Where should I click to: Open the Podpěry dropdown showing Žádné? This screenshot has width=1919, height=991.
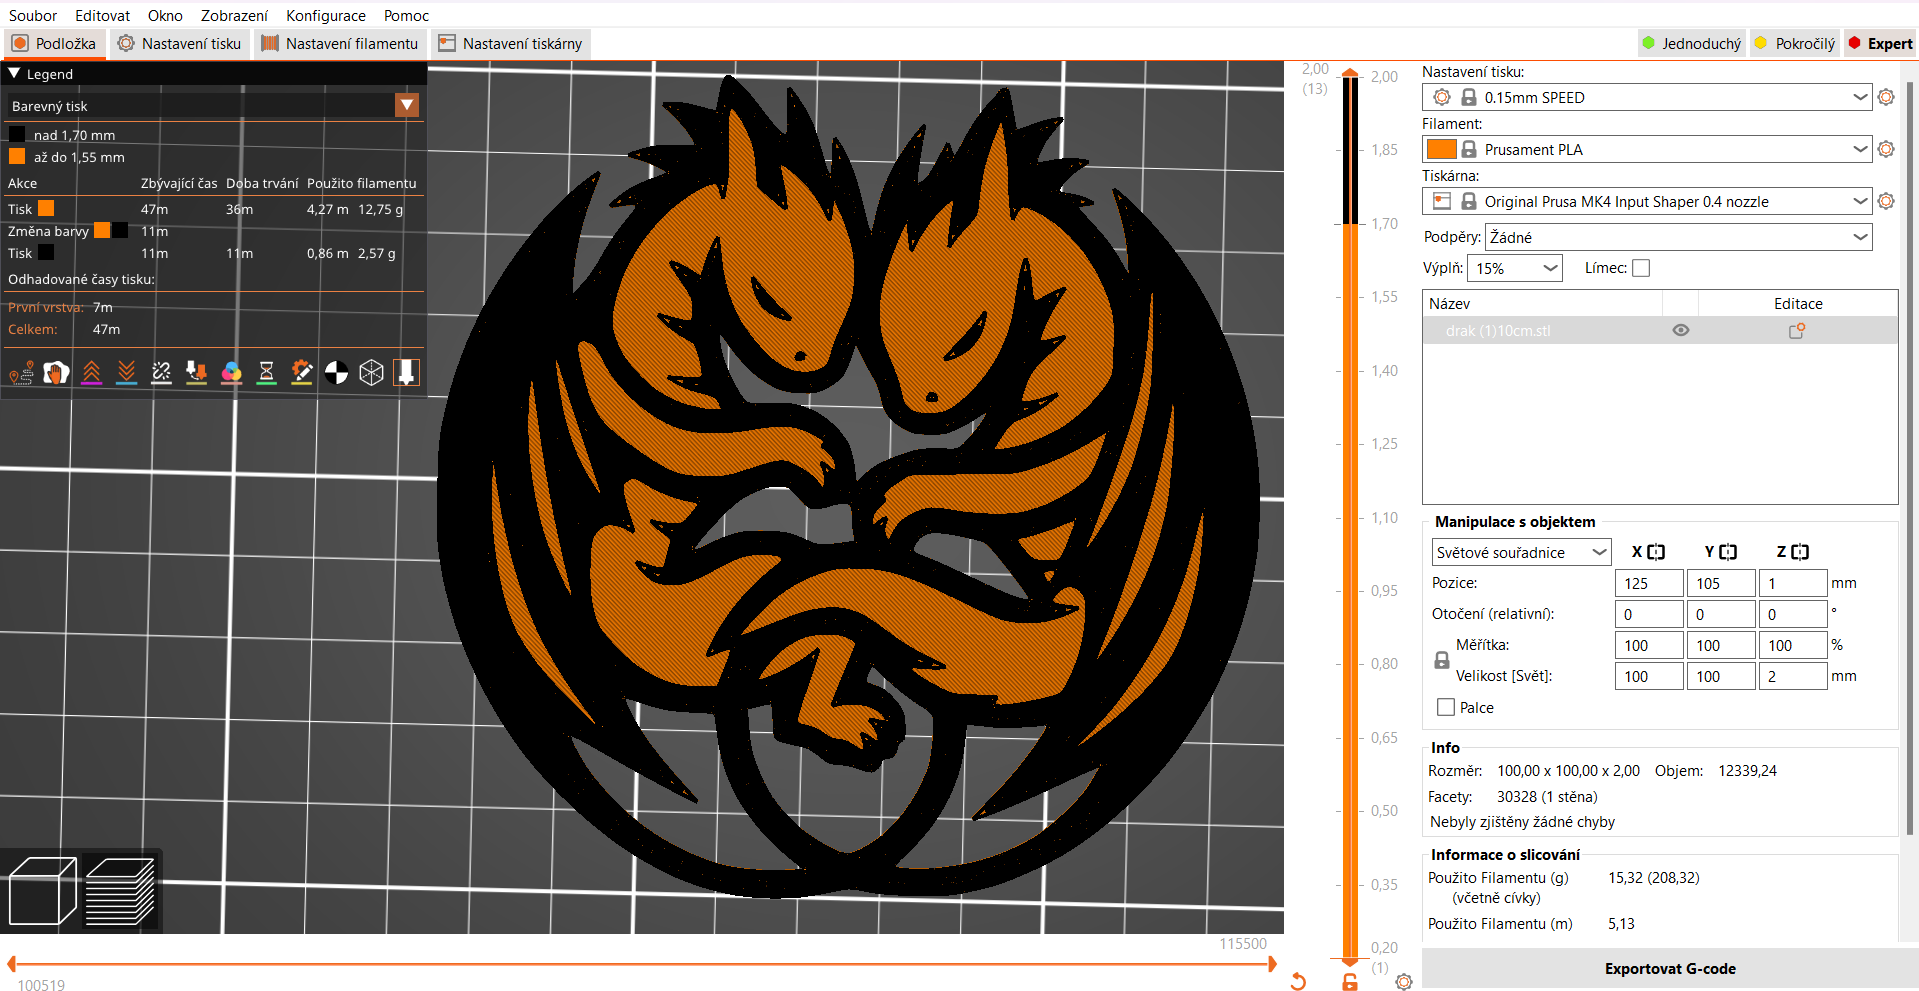[x=1679, y=237]
